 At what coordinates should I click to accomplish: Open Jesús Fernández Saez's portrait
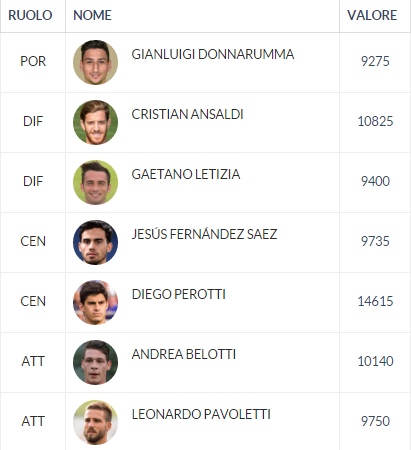95,242
